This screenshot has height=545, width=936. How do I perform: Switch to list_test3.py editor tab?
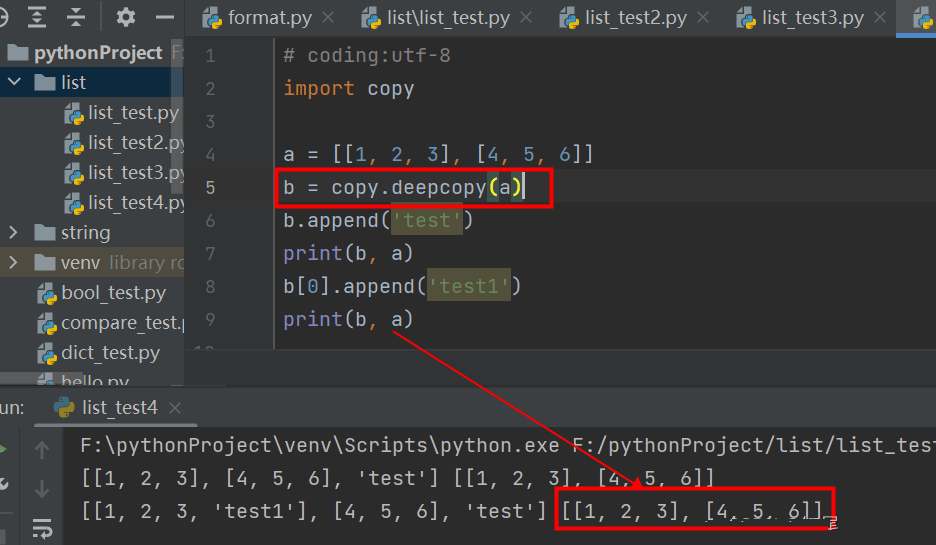tap(812, 18)
